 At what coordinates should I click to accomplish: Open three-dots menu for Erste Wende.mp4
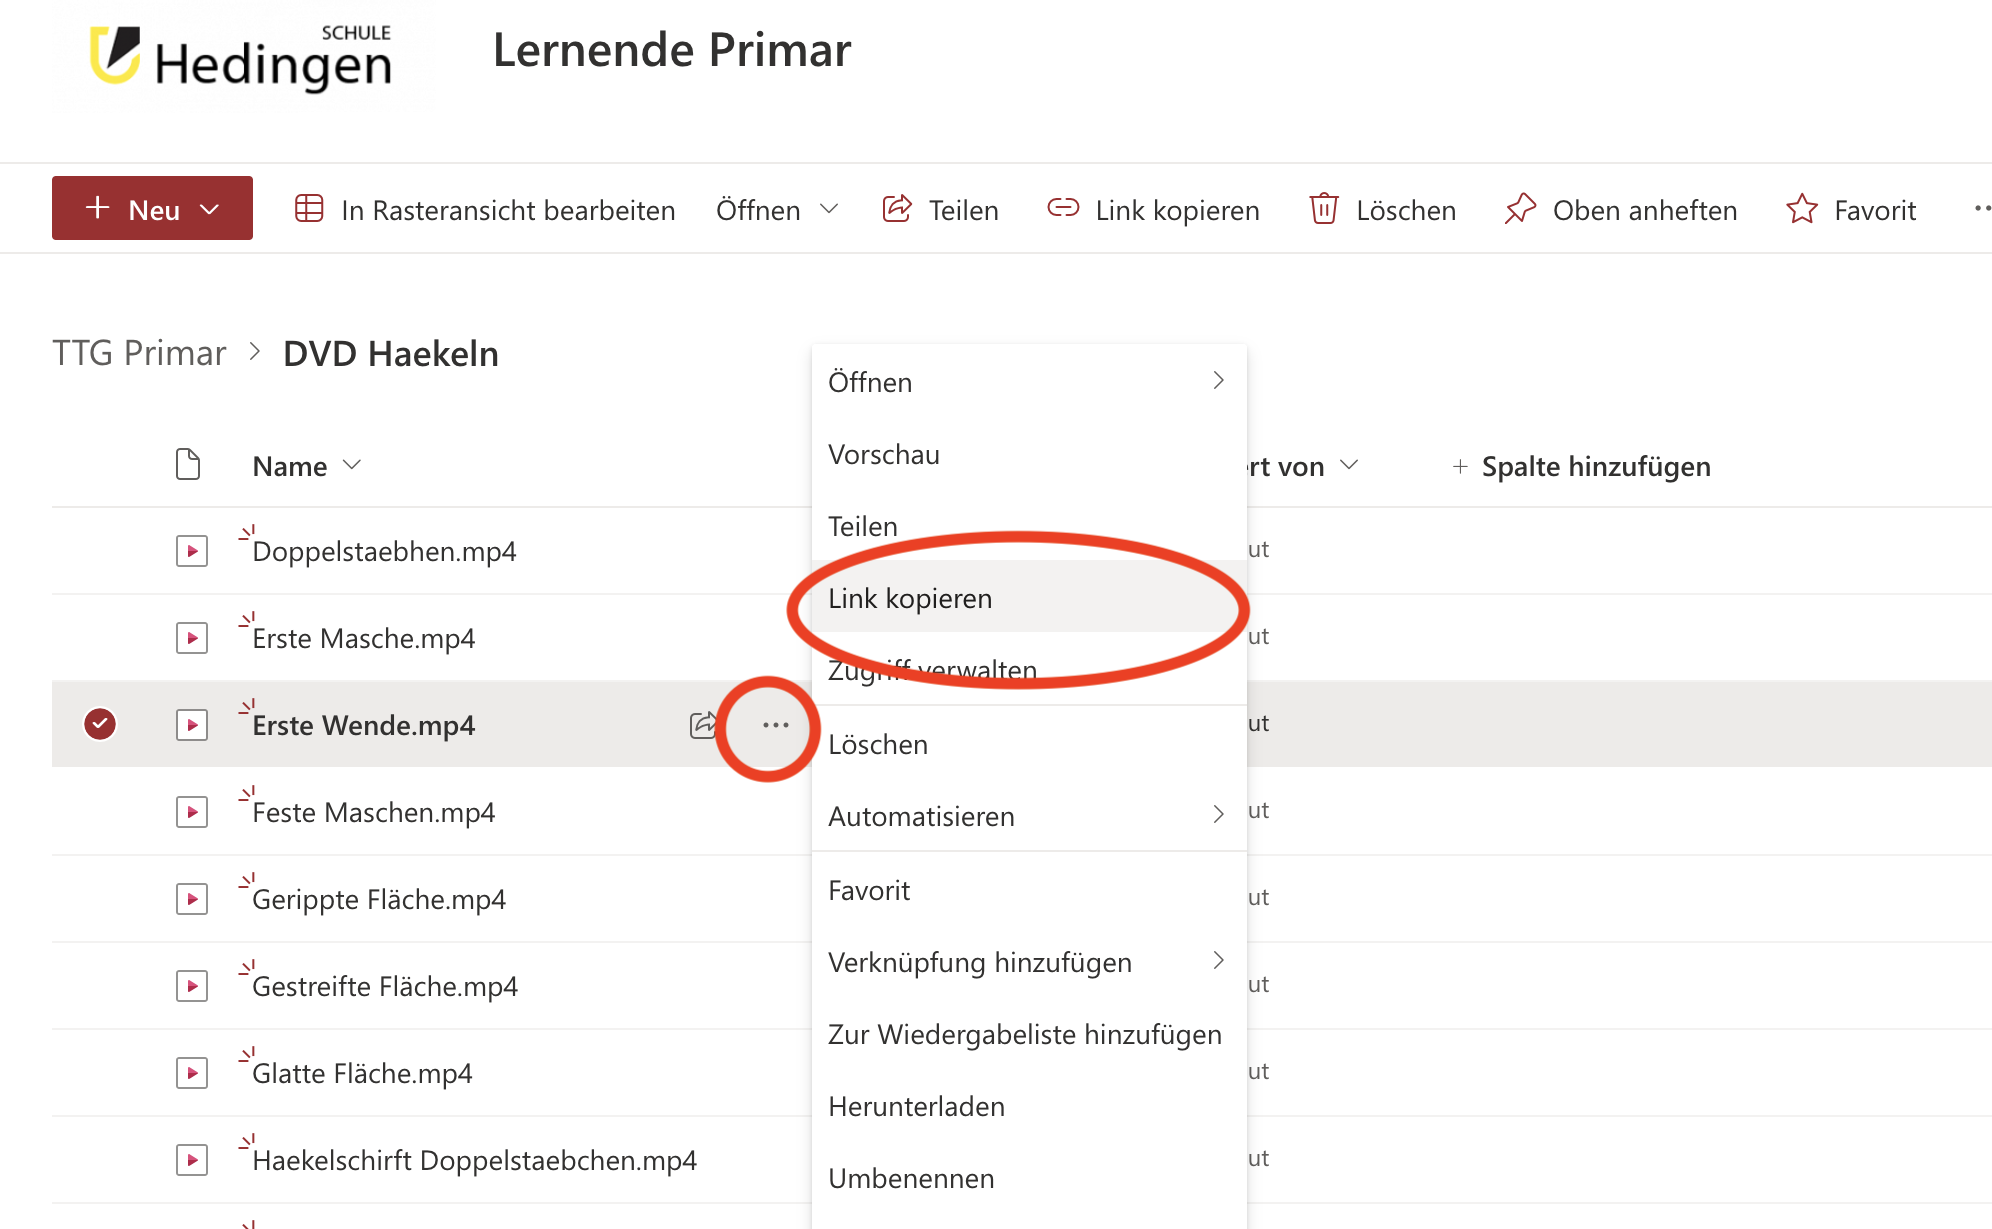click(775, 725)
